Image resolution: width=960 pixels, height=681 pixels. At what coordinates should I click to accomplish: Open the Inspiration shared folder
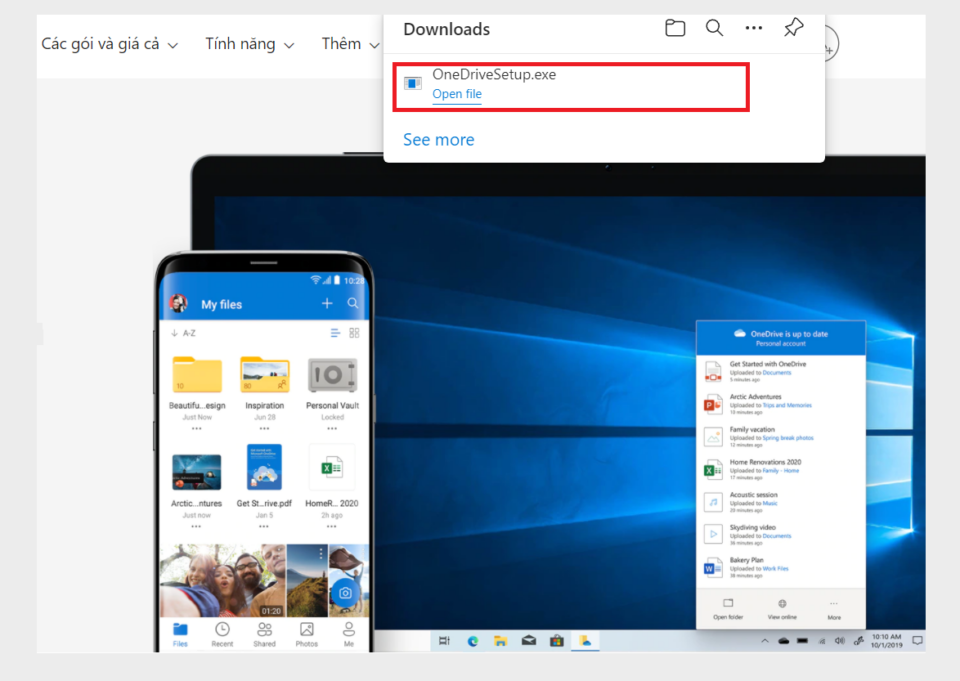pos(264,374)
